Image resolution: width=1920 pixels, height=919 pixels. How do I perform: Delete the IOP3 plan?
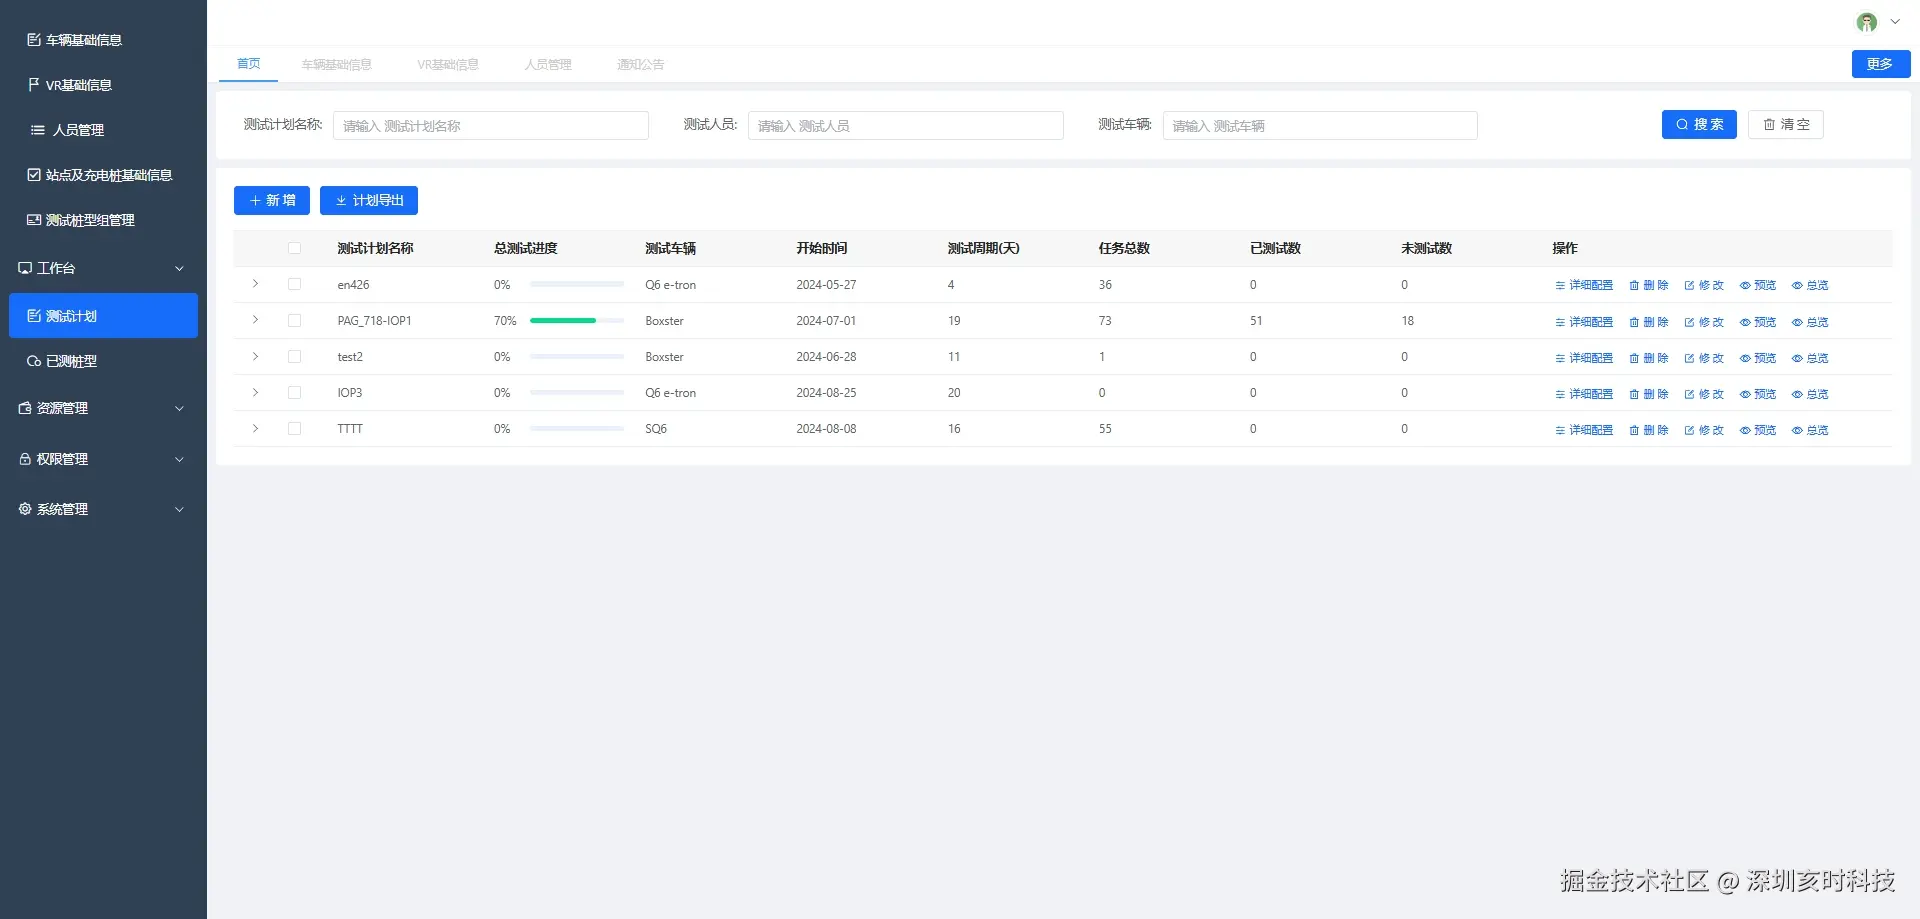[1649, 394]
